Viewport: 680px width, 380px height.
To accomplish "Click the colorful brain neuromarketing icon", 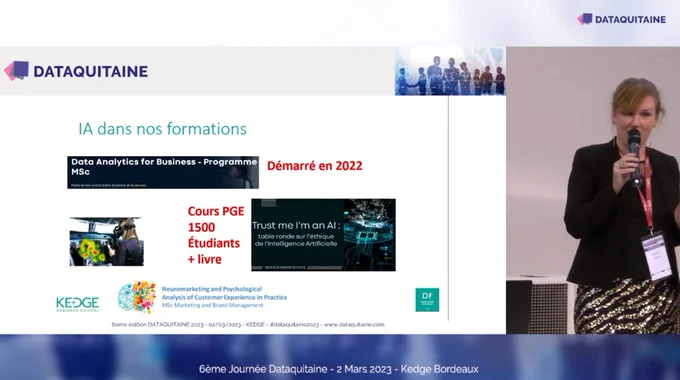I will point(137,297).
